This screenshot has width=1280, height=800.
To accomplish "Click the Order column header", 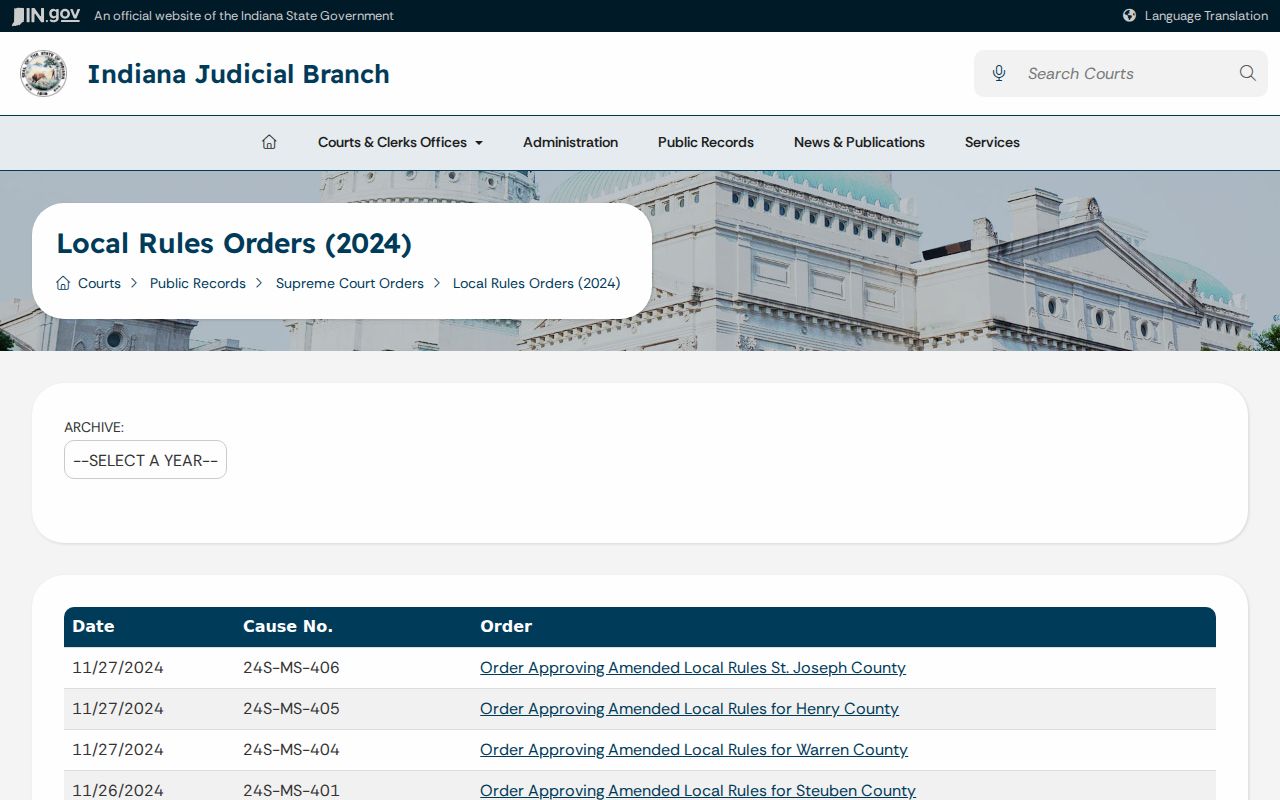I will [x=506, y=627].
